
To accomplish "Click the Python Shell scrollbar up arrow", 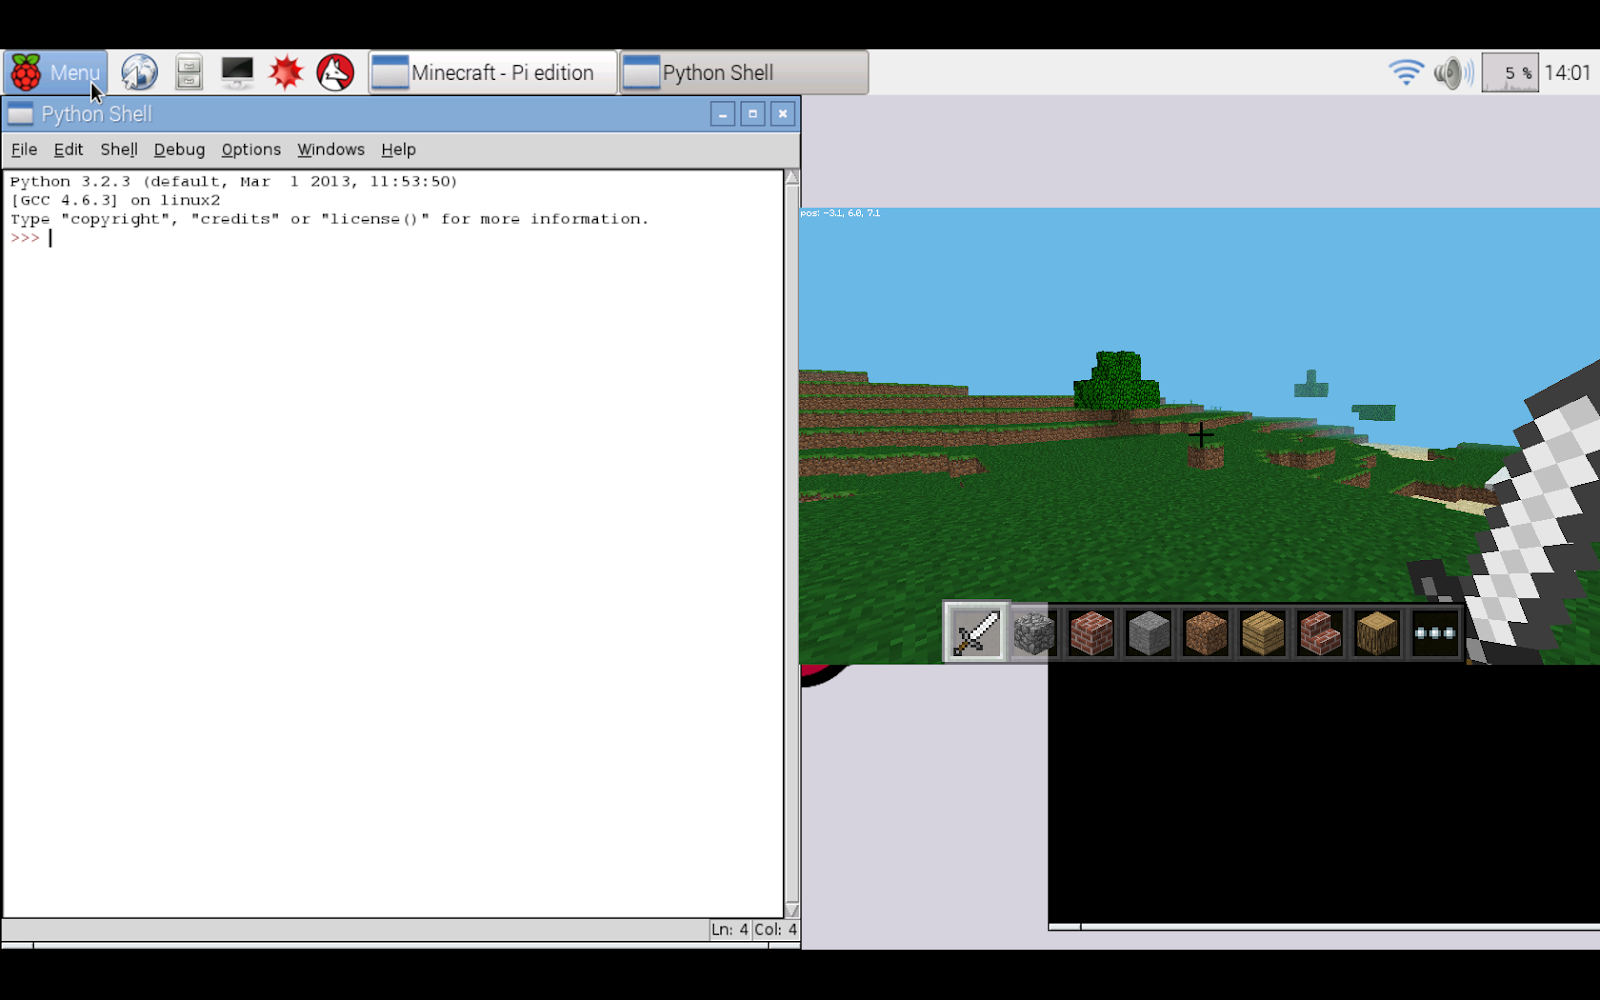I will click(792, 178).
